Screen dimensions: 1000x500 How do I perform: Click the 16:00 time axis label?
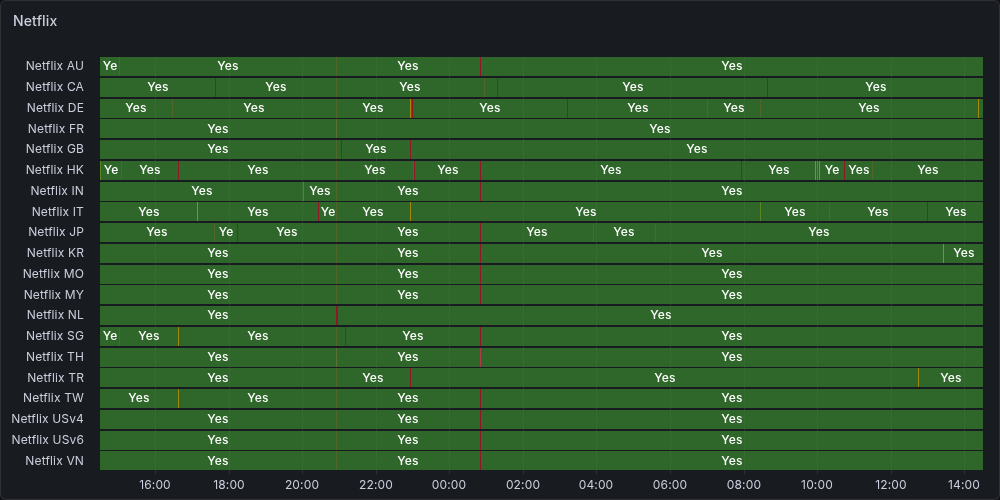[154, 485]
